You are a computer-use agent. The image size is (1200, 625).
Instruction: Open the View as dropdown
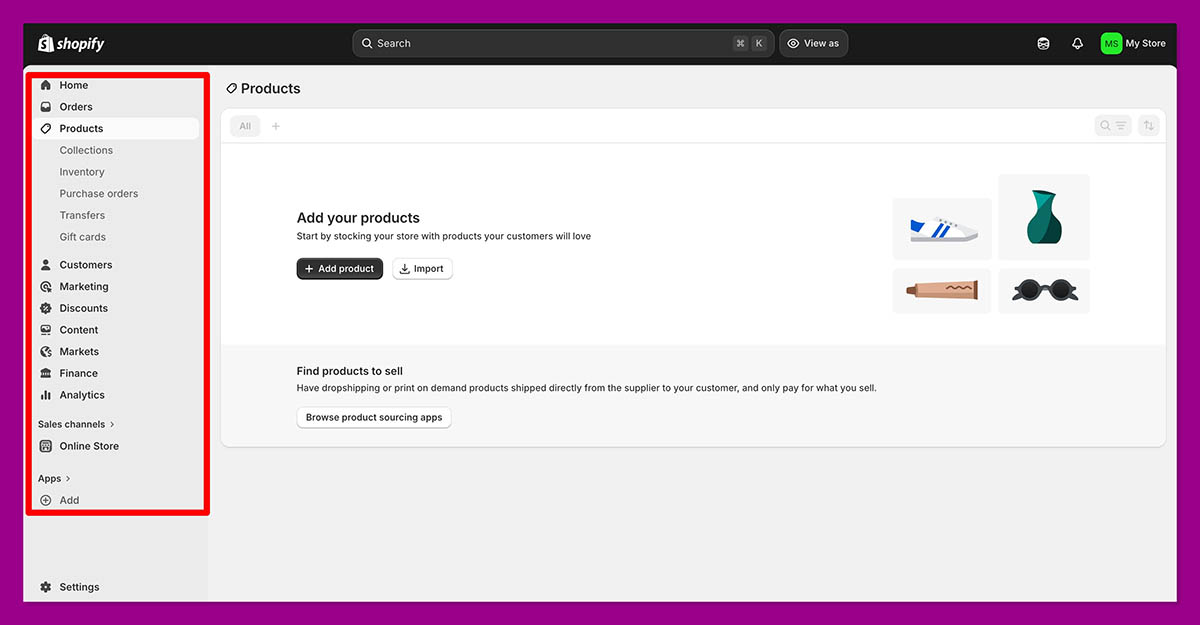point(813,43)
